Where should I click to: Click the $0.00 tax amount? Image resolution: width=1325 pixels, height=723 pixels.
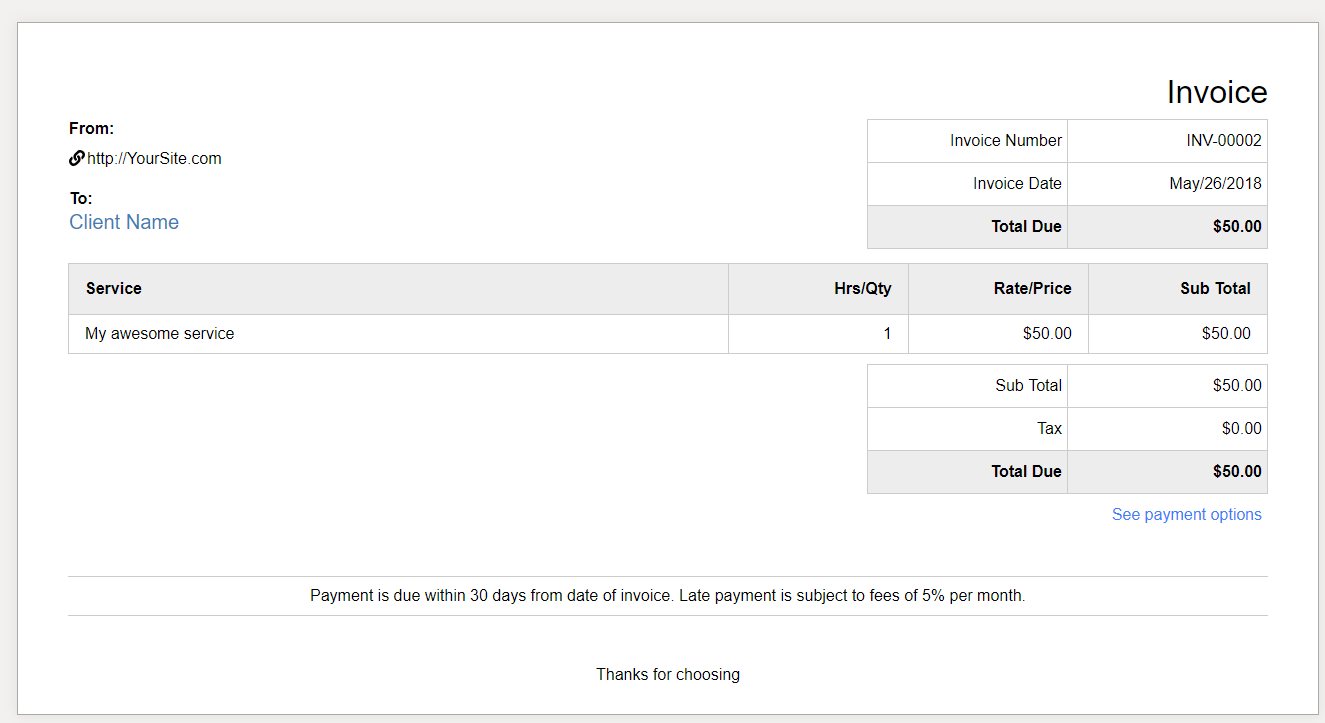click(x=1241, y=429)
